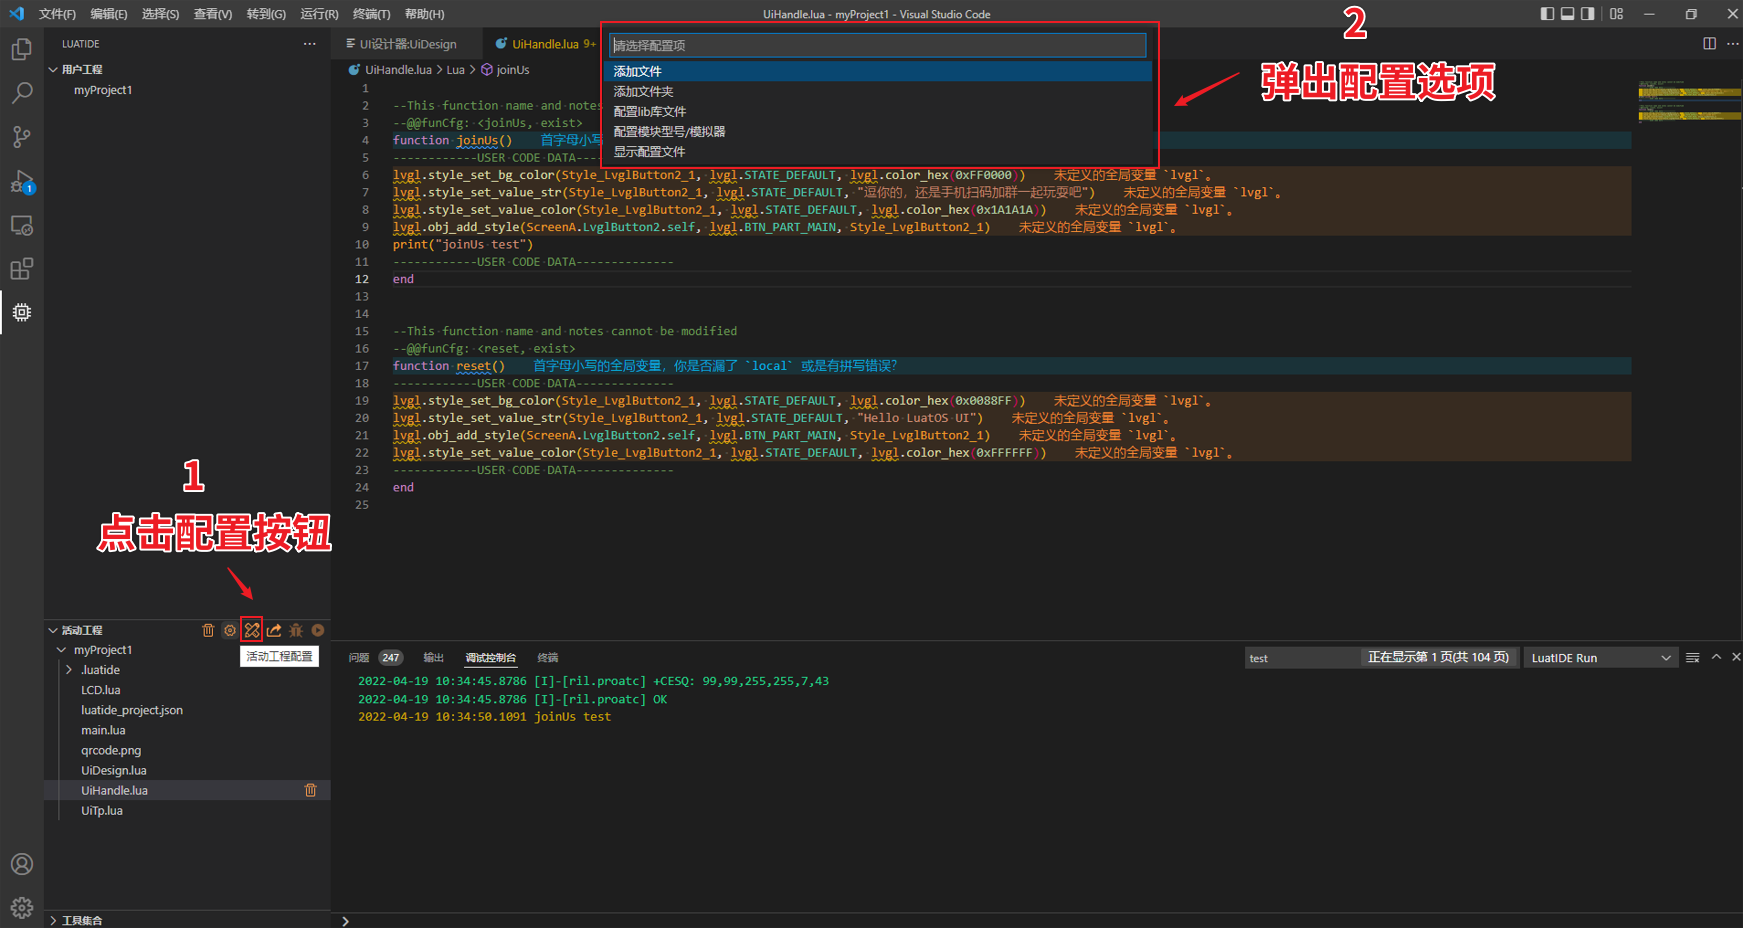Image resolution: width=1743 pixels, height=928 pixels.
Task: Select 配置lib库文件 from the config list
Action: pos(650,111)
